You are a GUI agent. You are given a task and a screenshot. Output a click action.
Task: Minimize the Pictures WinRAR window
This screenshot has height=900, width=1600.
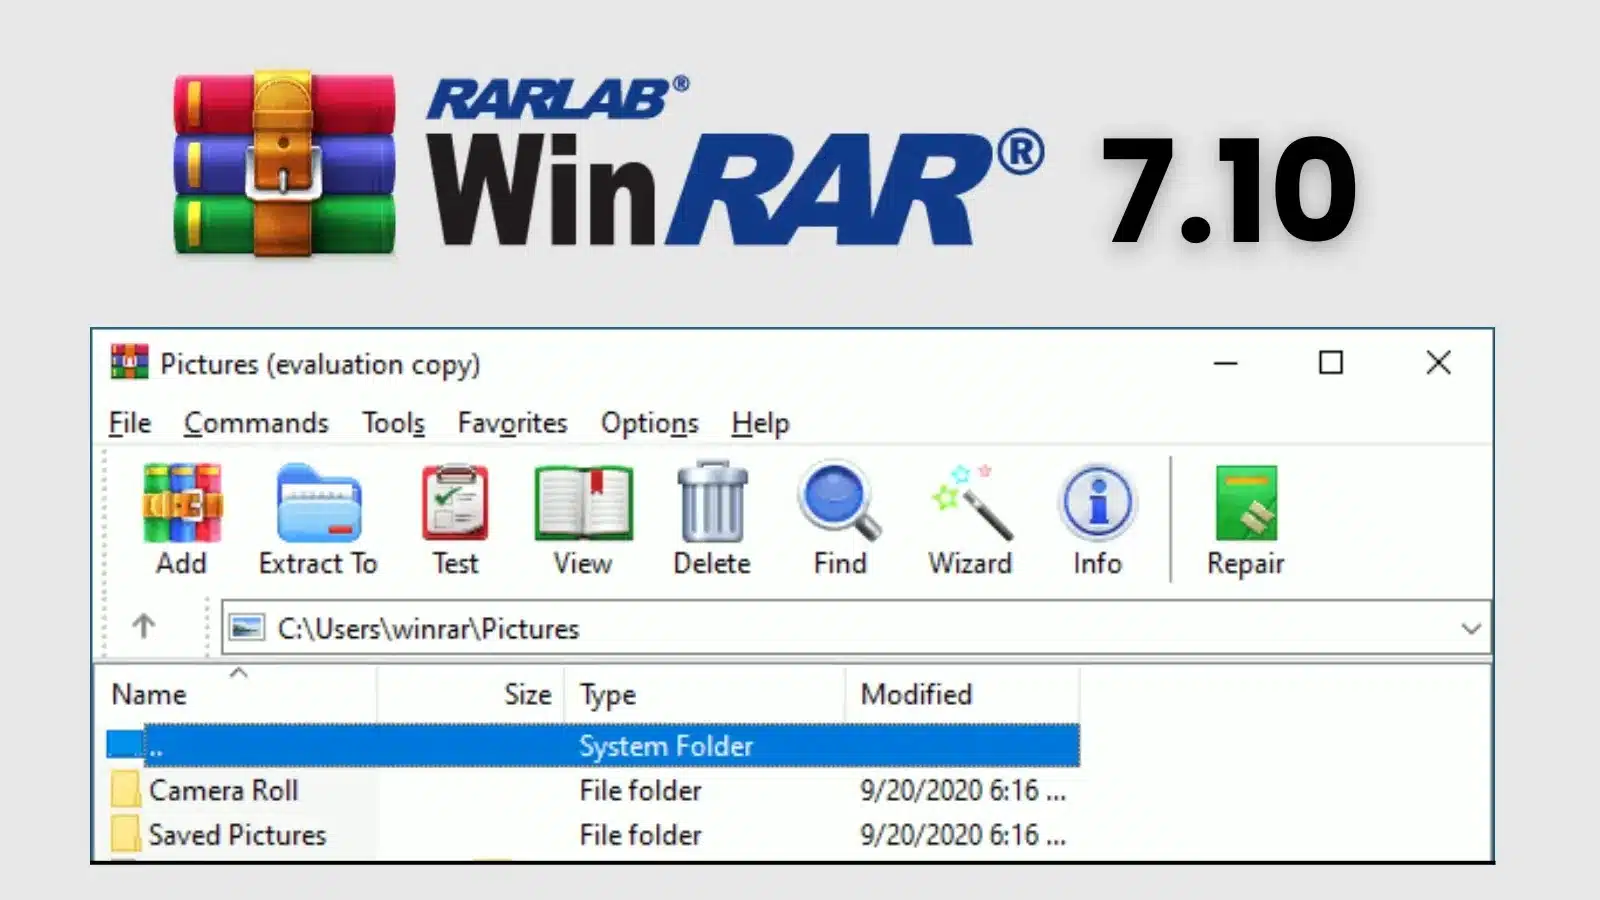point(1226,362)
